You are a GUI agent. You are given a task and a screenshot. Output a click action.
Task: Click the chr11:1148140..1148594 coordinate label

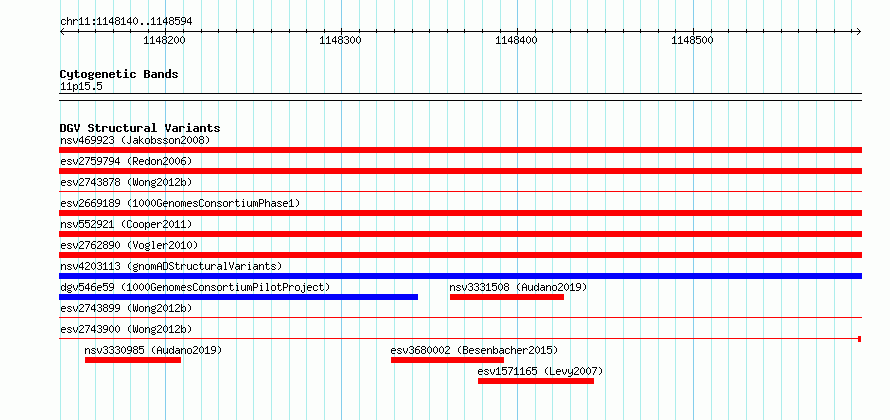coord(126,22)
